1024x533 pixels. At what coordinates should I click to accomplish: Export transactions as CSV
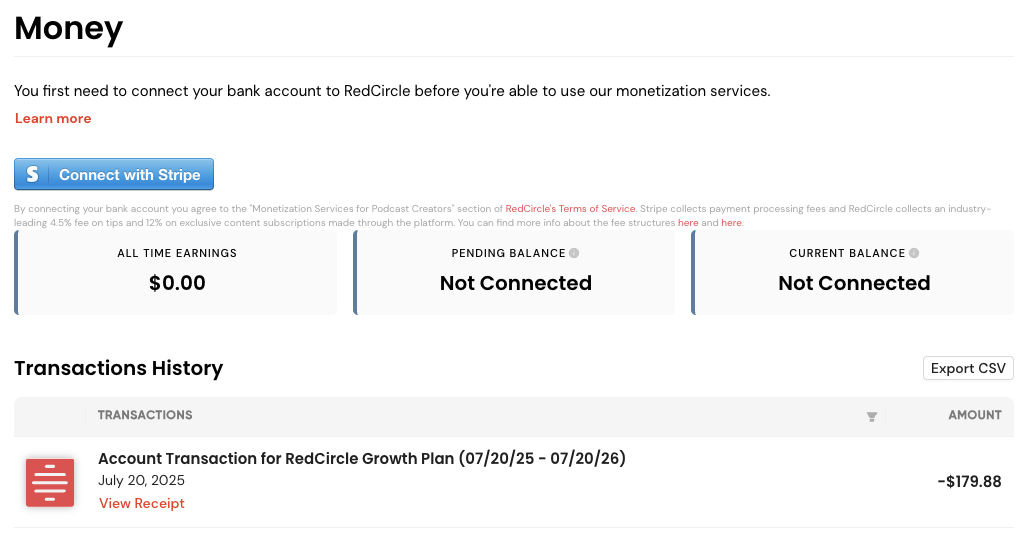coord(968,368)
